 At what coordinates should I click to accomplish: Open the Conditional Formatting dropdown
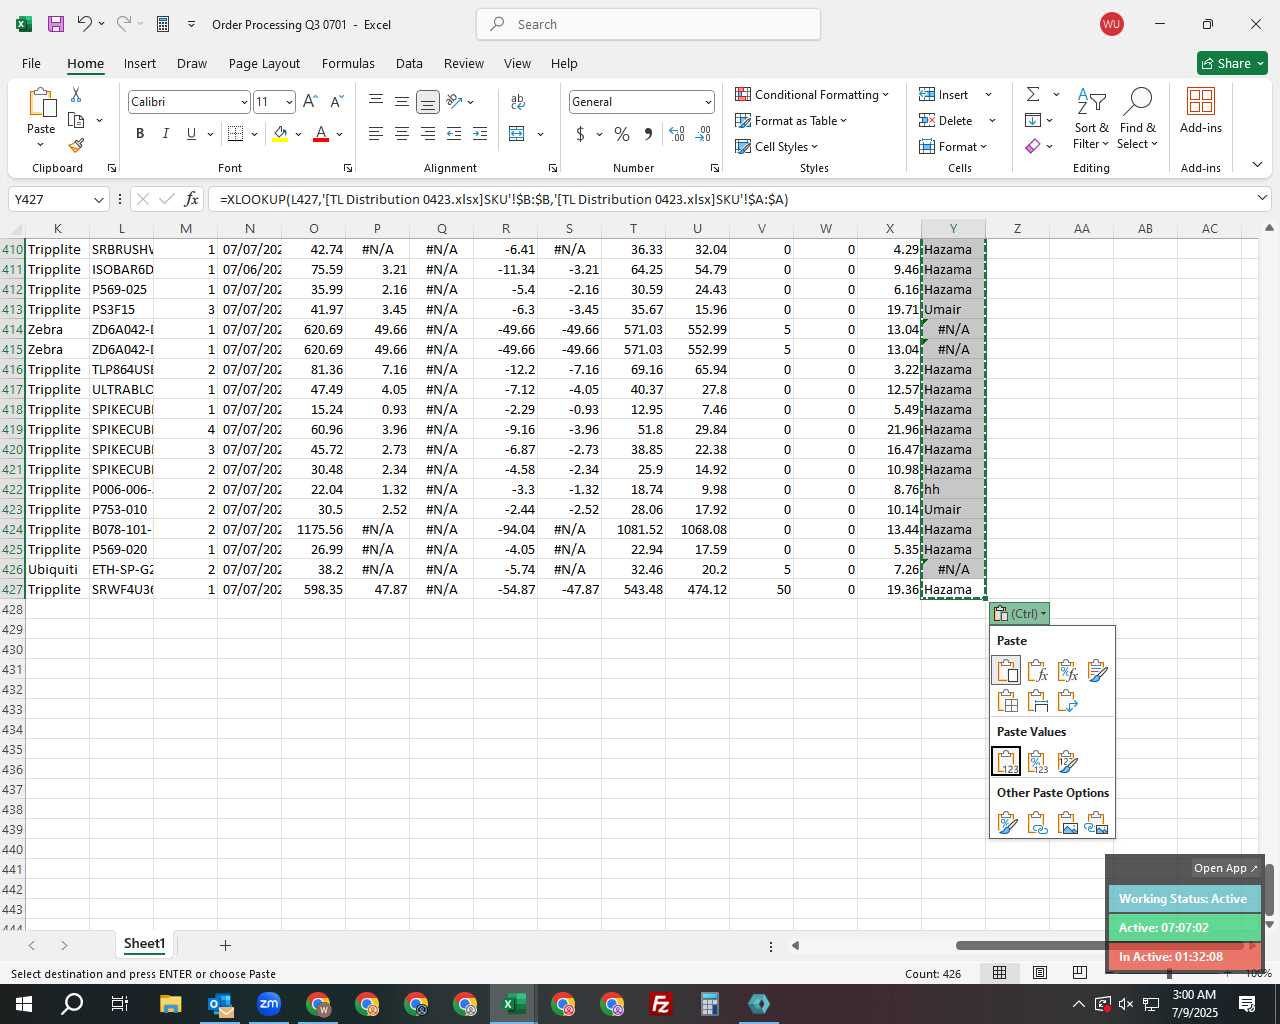click(x=812, y=94)
